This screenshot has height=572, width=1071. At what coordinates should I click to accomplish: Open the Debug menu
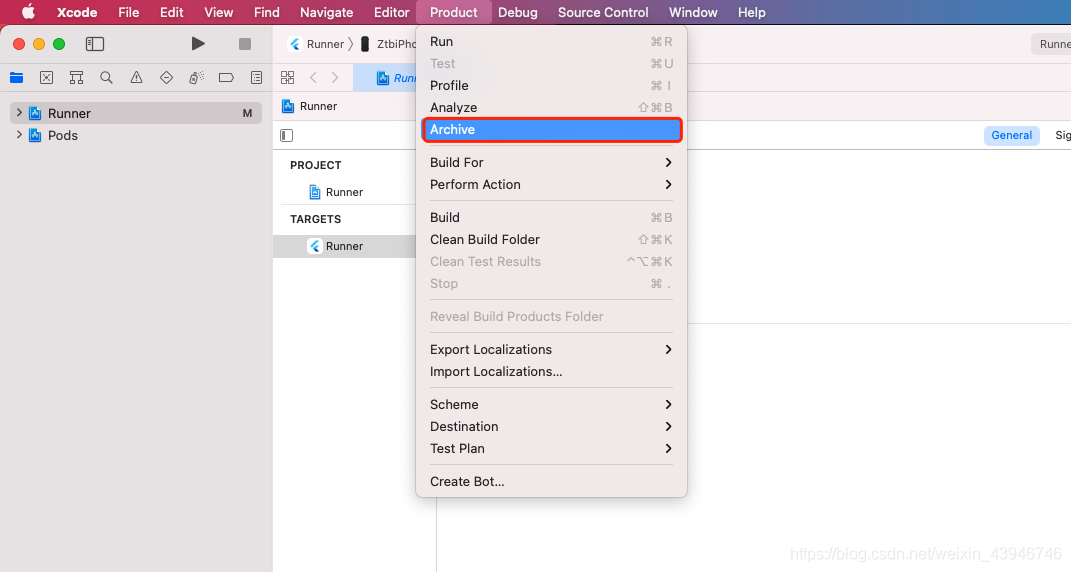pyautogui.click(x=518, y=12)
